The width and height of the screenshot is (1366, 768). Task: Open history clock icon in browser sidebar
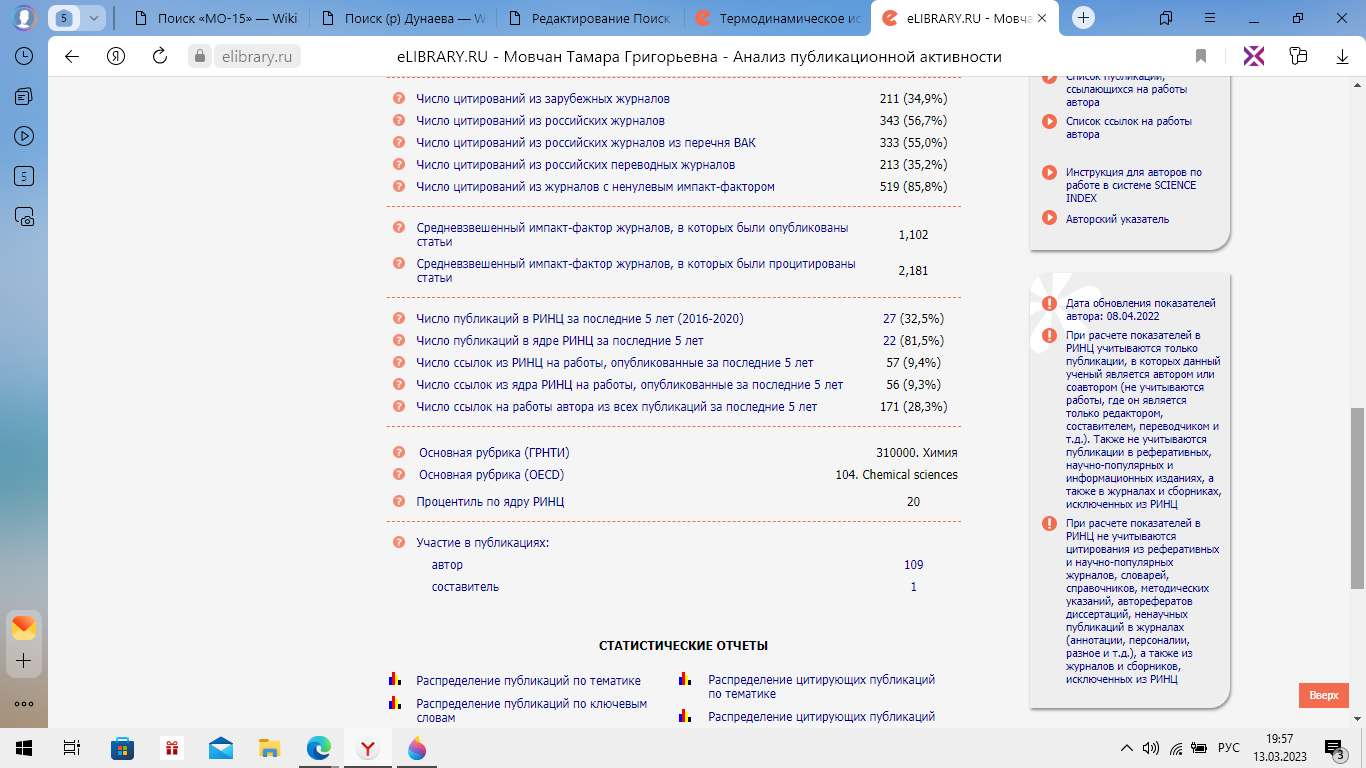pyautogui.click(x=24, y=57)
